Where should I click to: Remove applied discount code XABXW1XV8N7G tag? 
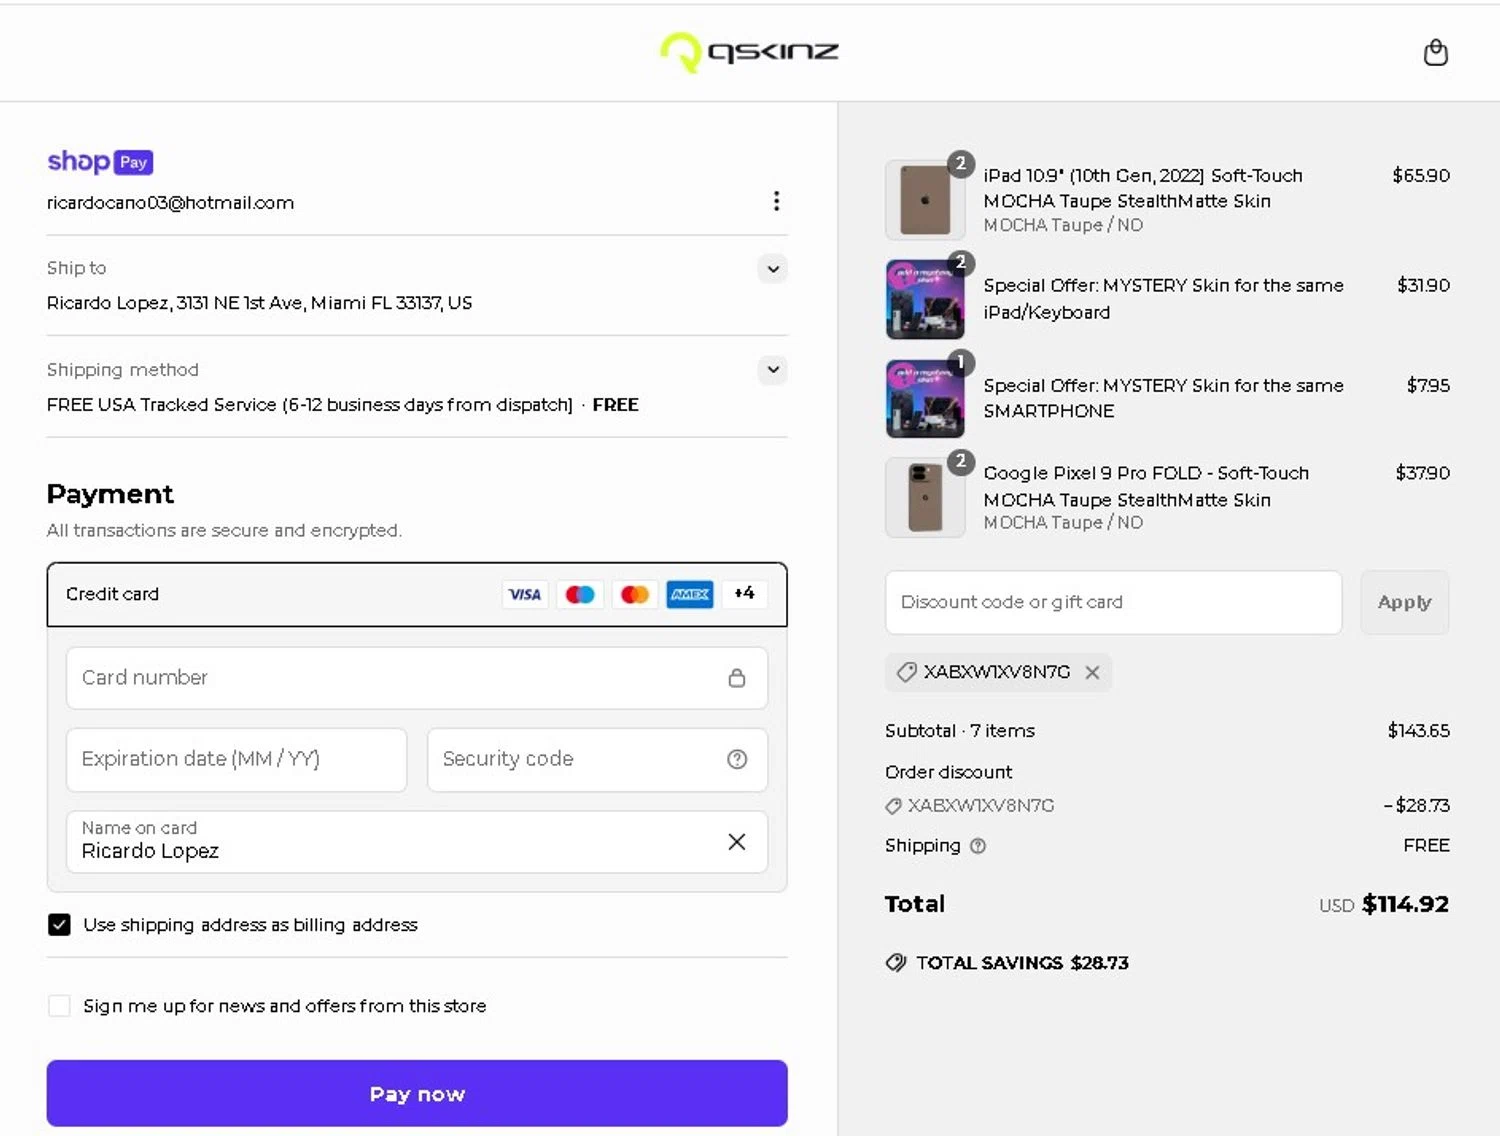1093,672
